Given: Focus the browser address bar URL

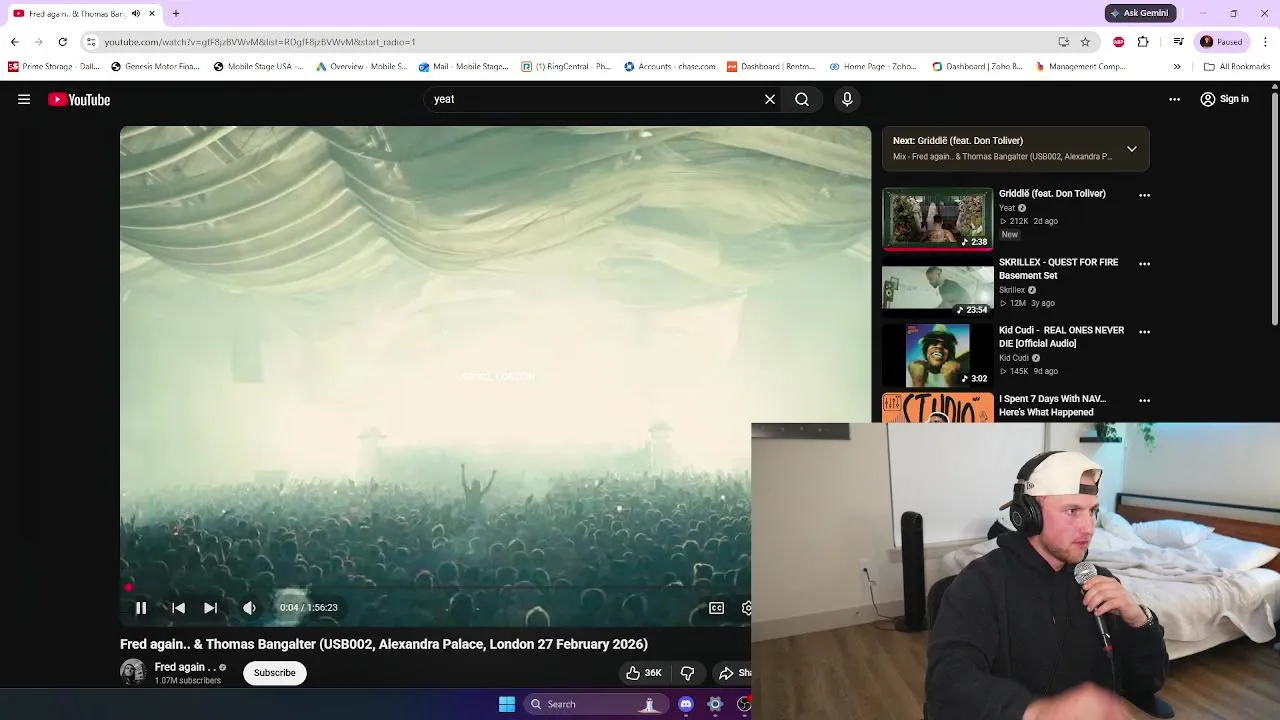Looking at the screenshot, I should tap(260, 42).
